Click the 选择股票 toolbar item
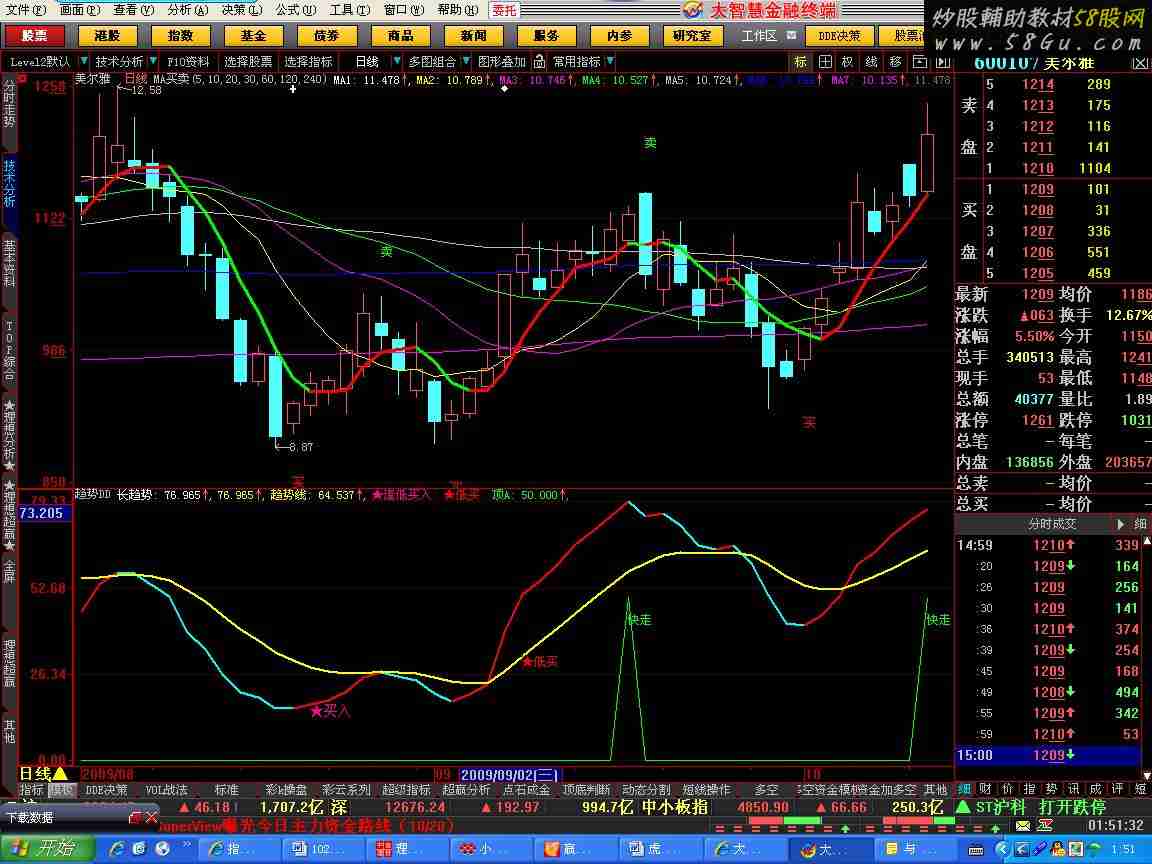Viewport: 1152px width, 864px height. (x=248, y=62)
